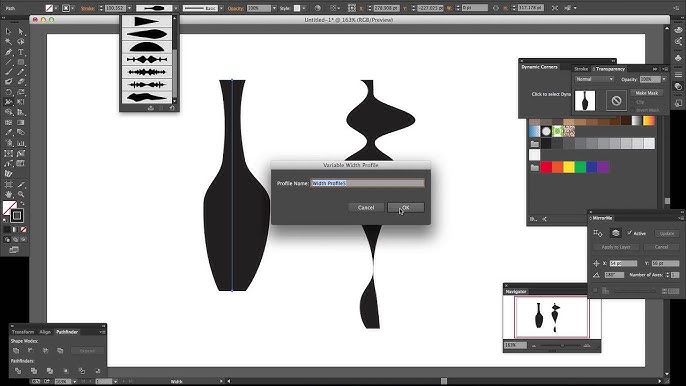Click the no-mask icon in Transparency panel
Viewport: 686px width, 386px height.
point(616,101)
